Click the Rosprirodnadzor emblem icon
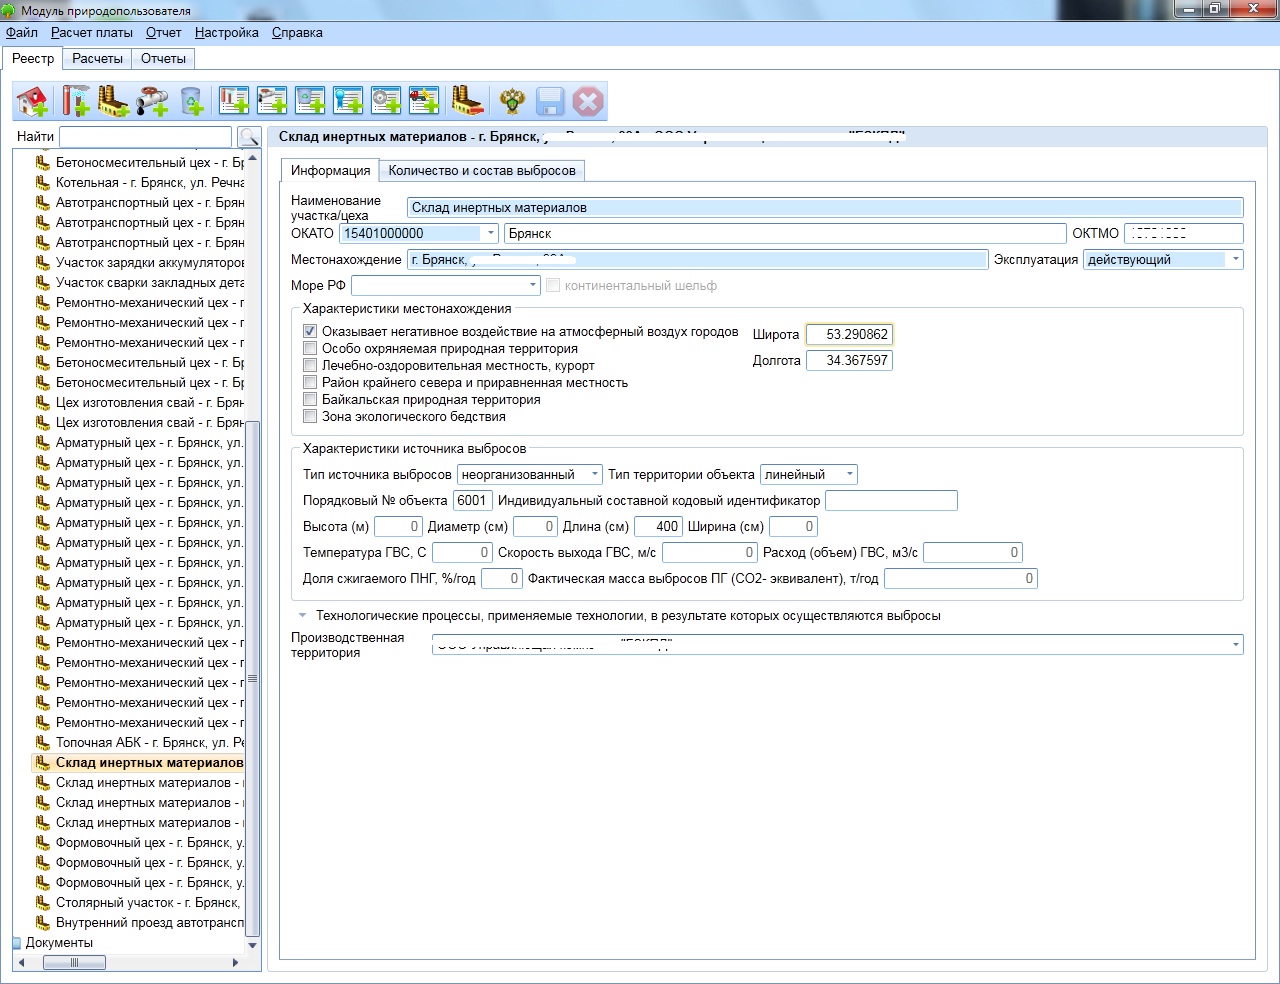The height and width of the screenshot is (984, 1280). 512,101
